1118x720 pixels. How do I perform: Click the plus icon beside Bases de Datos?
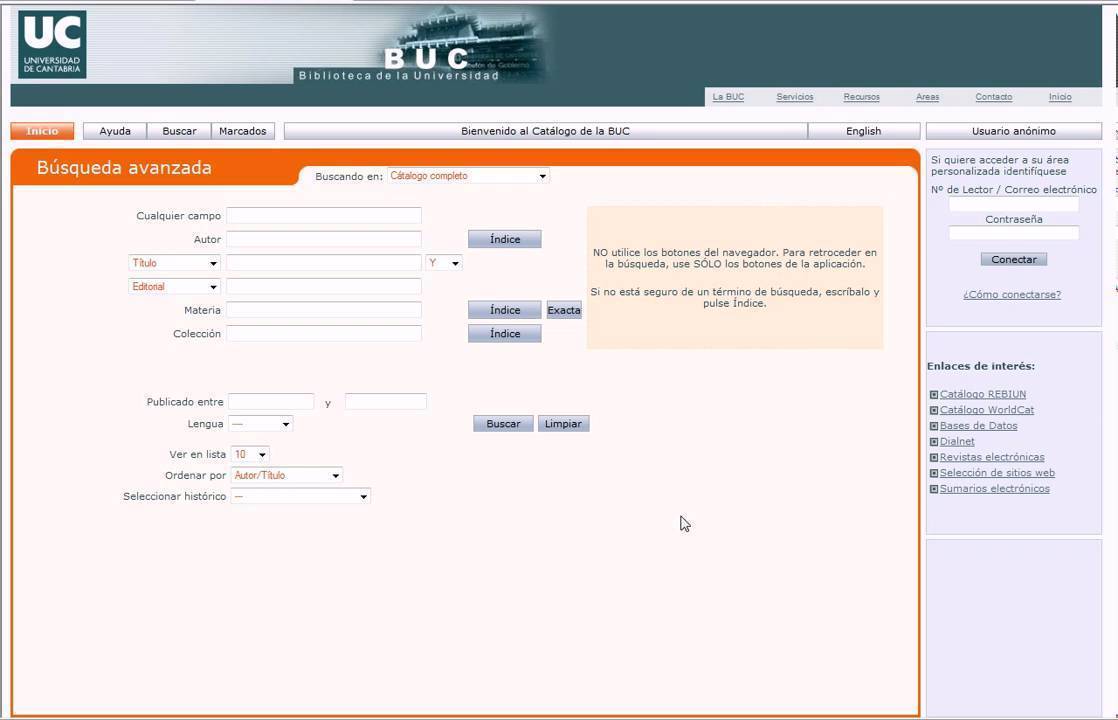click(x=934, y=426)
